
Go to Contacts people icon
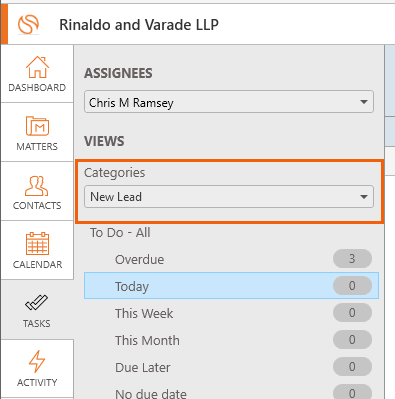tap(37, 186)
